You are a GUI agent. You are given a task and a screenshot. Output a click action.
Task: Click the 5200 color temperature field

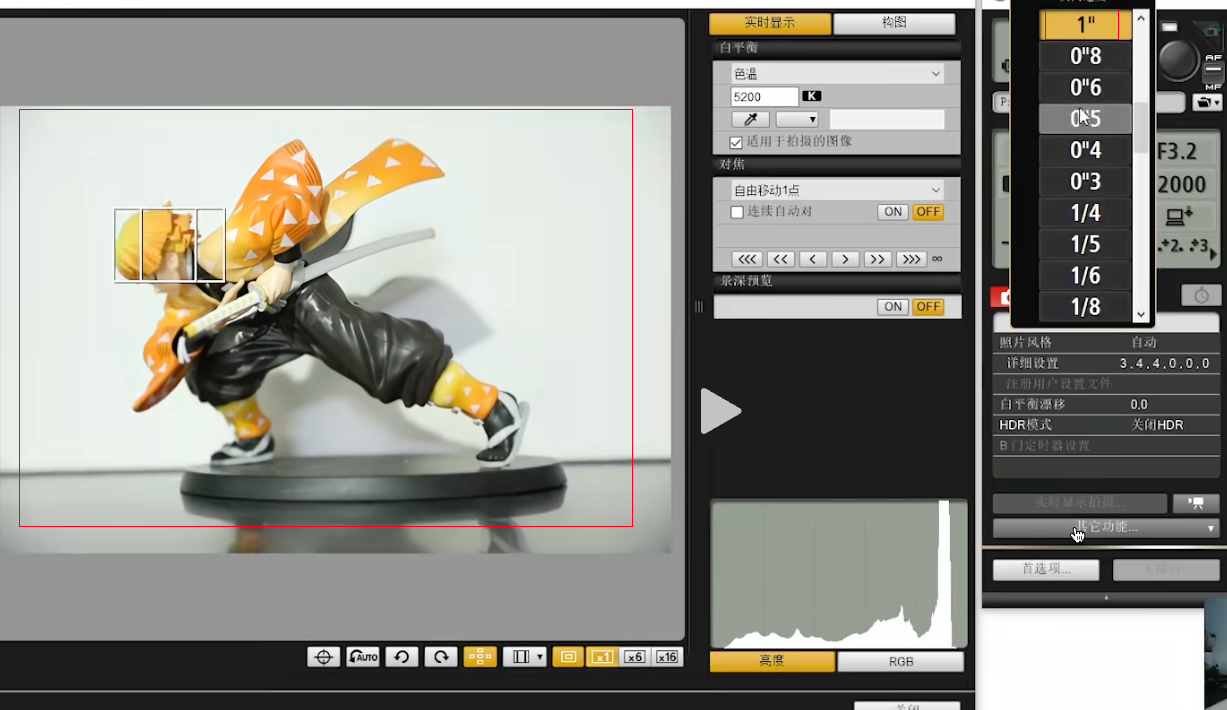tap(765, 96)
